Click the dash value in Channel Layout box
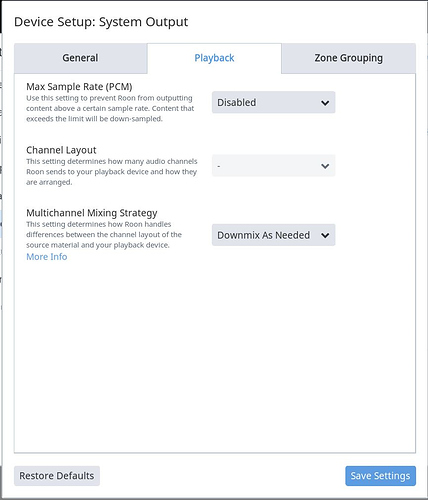Screen dimensions: 428x500 219,166
